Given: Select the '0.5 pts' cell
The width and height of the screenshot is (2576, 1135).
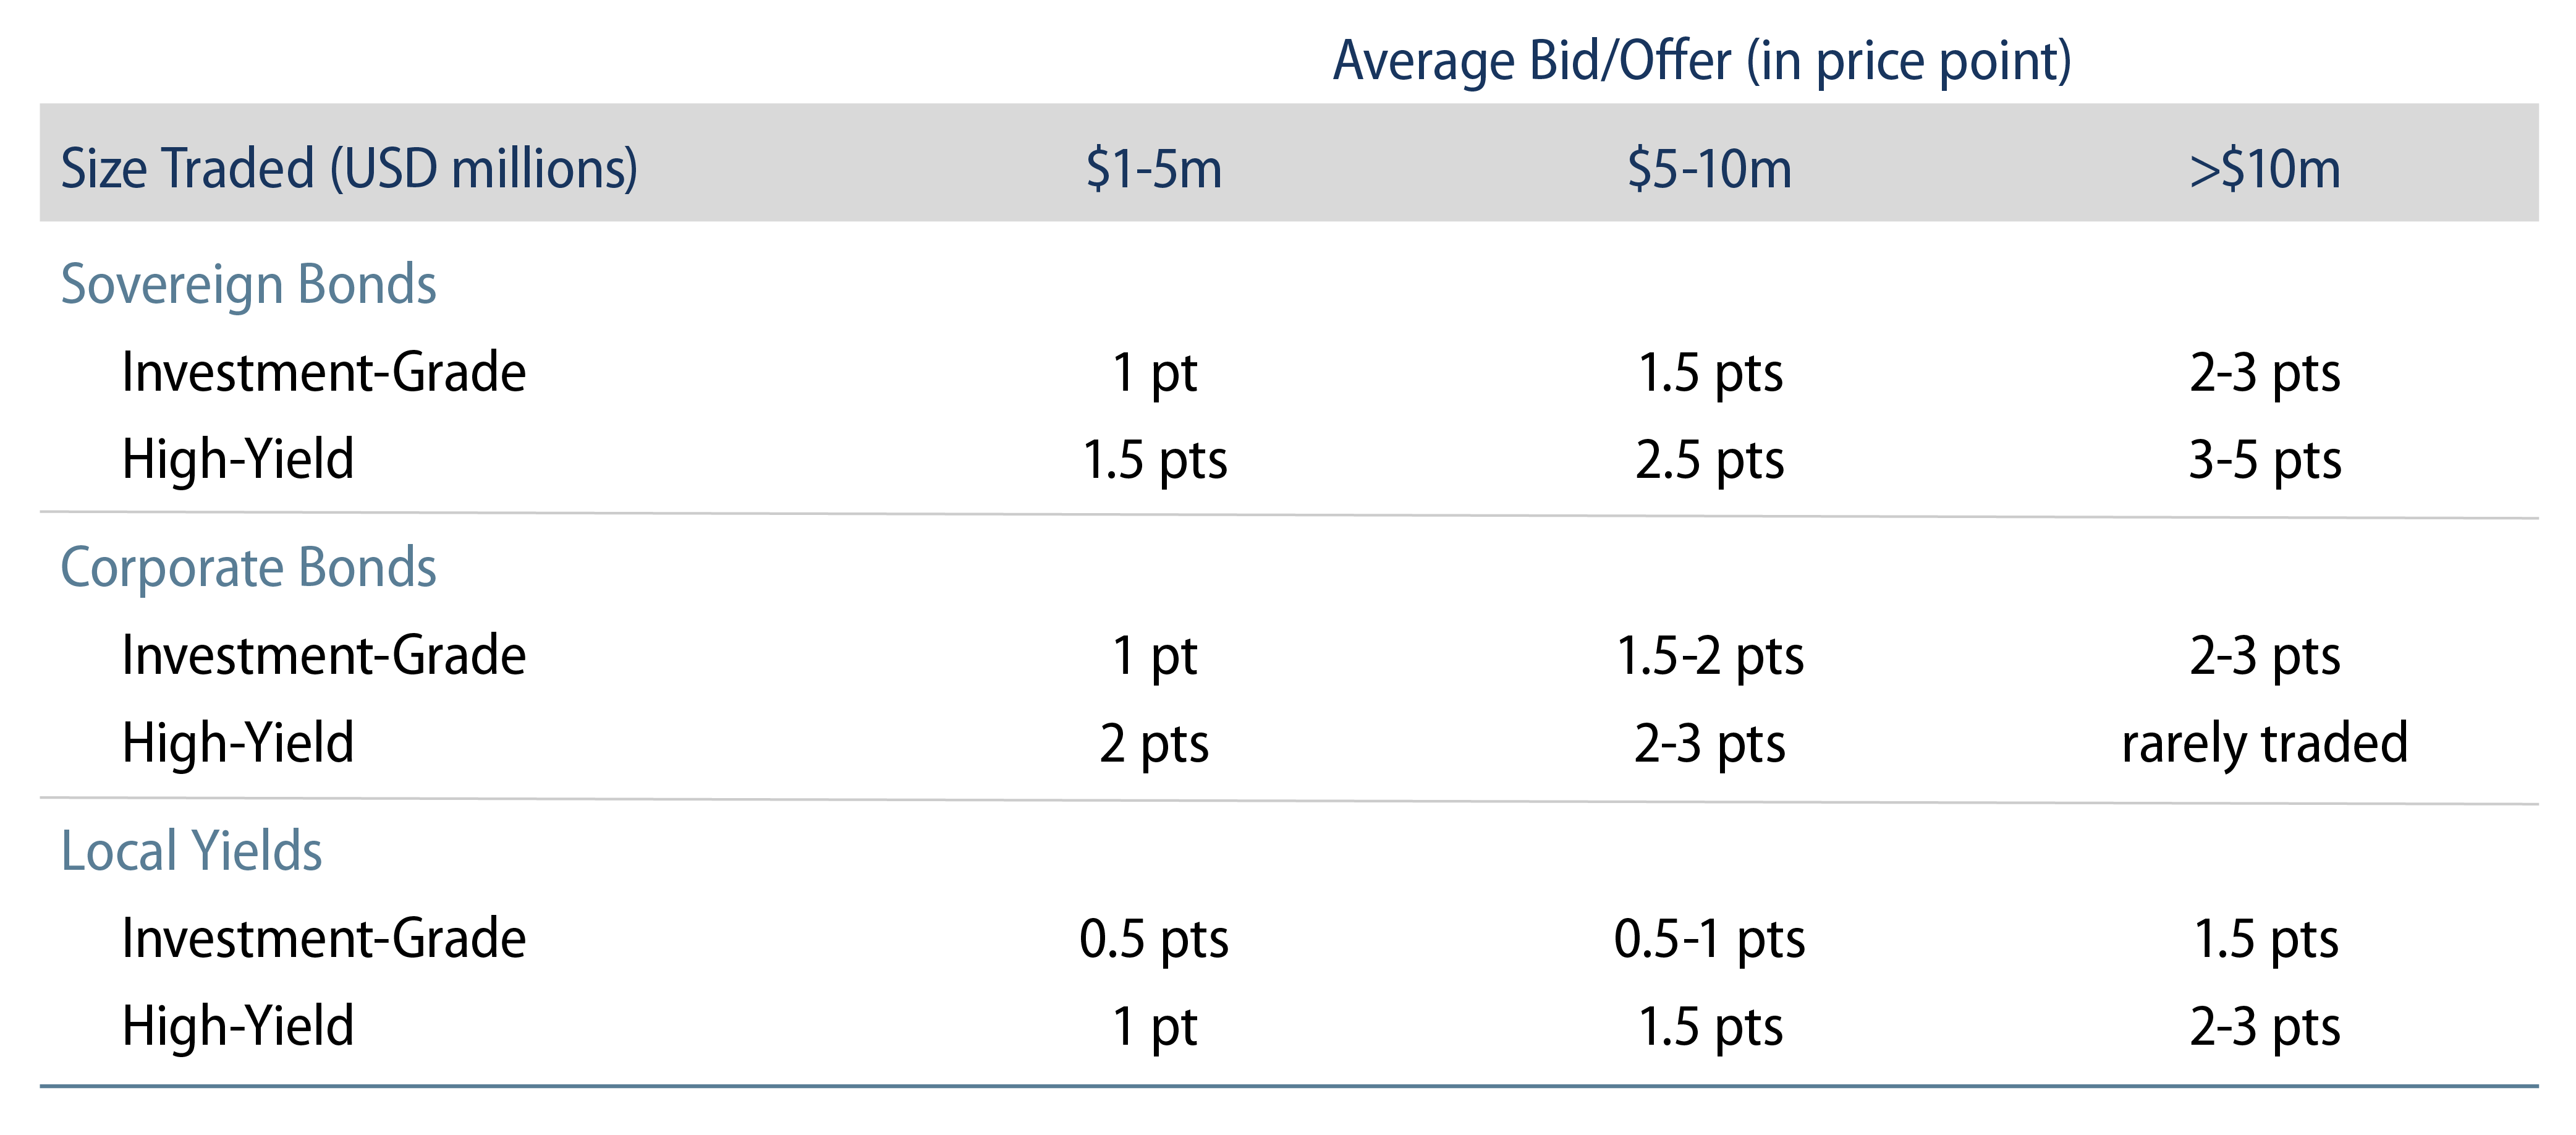Looking at the screenshot, I should click(x=1154, y=939).
